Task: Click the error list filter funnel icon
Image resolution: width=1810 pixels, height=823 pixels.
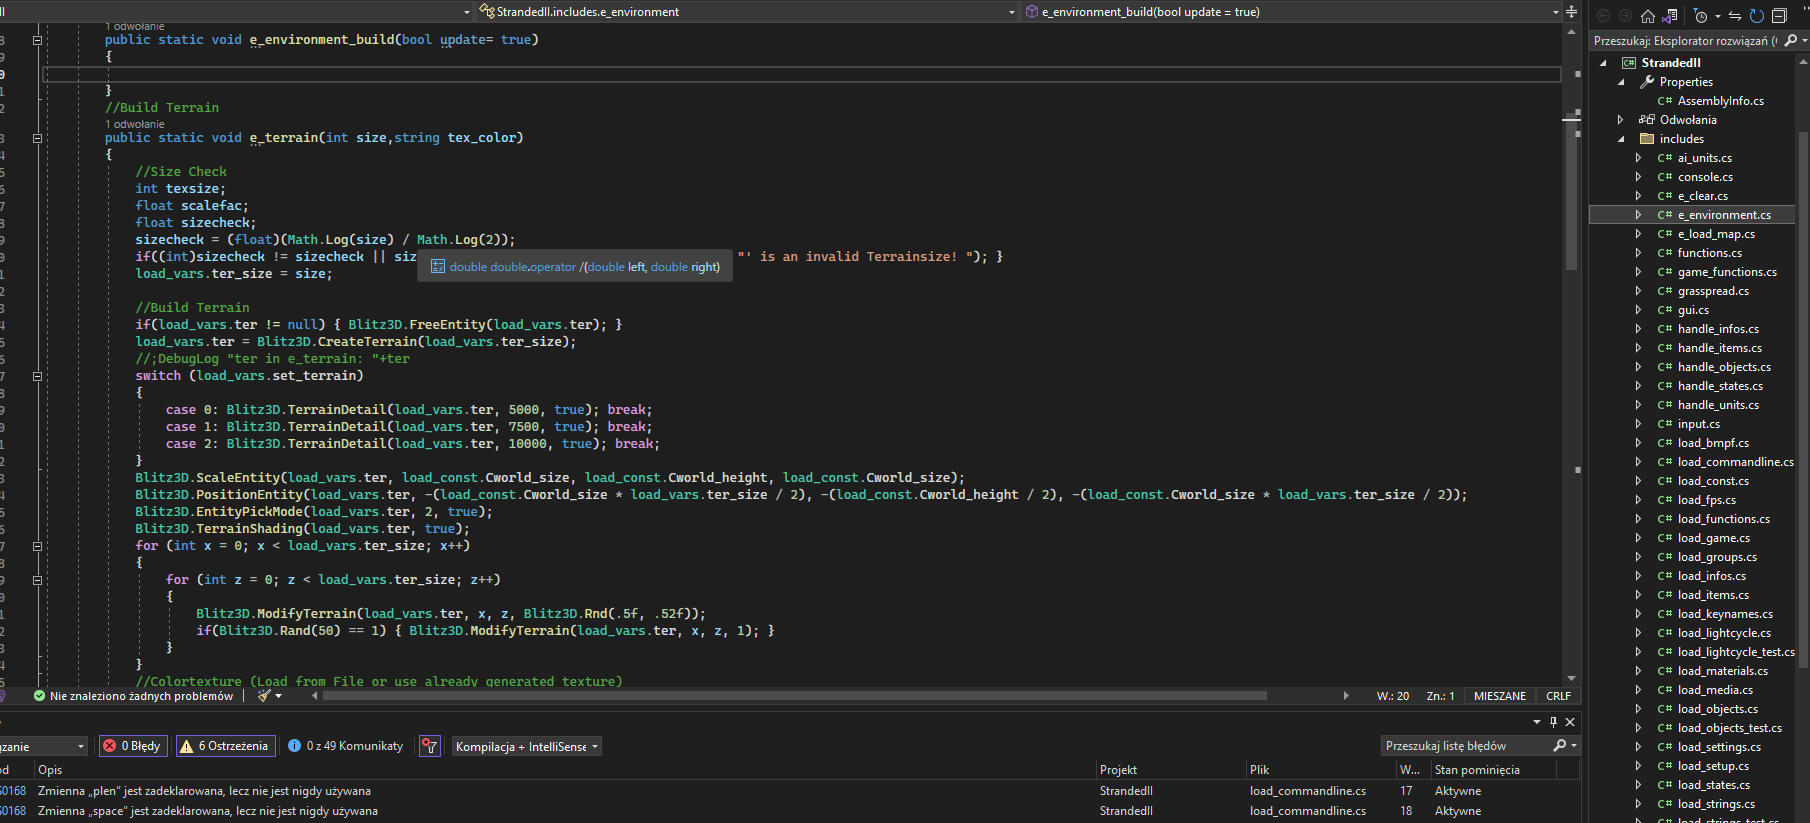Action: tap(429, 746)
